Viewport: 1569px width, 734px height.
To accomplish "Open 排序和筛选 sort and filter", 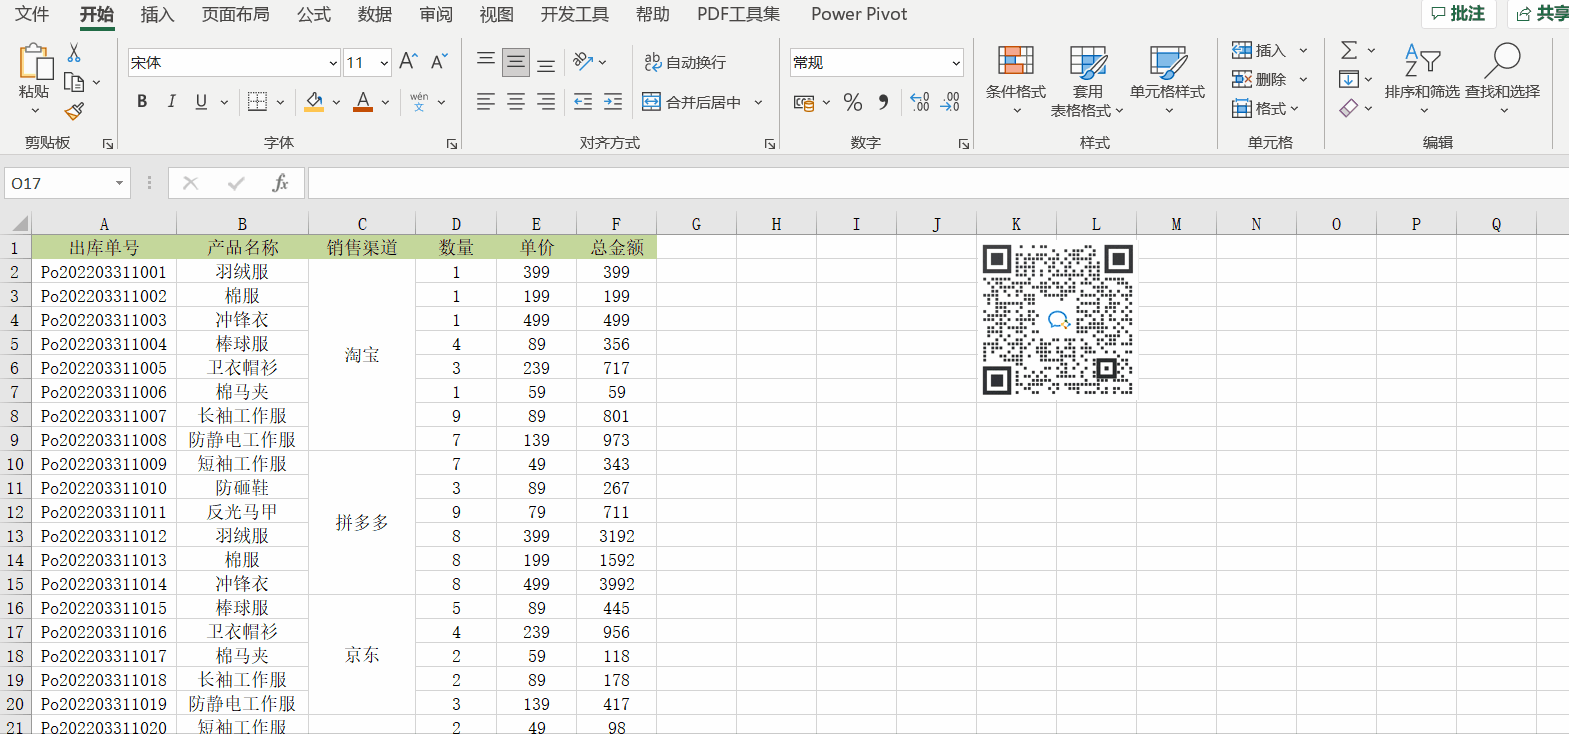I will click(x=1422, y=78).
